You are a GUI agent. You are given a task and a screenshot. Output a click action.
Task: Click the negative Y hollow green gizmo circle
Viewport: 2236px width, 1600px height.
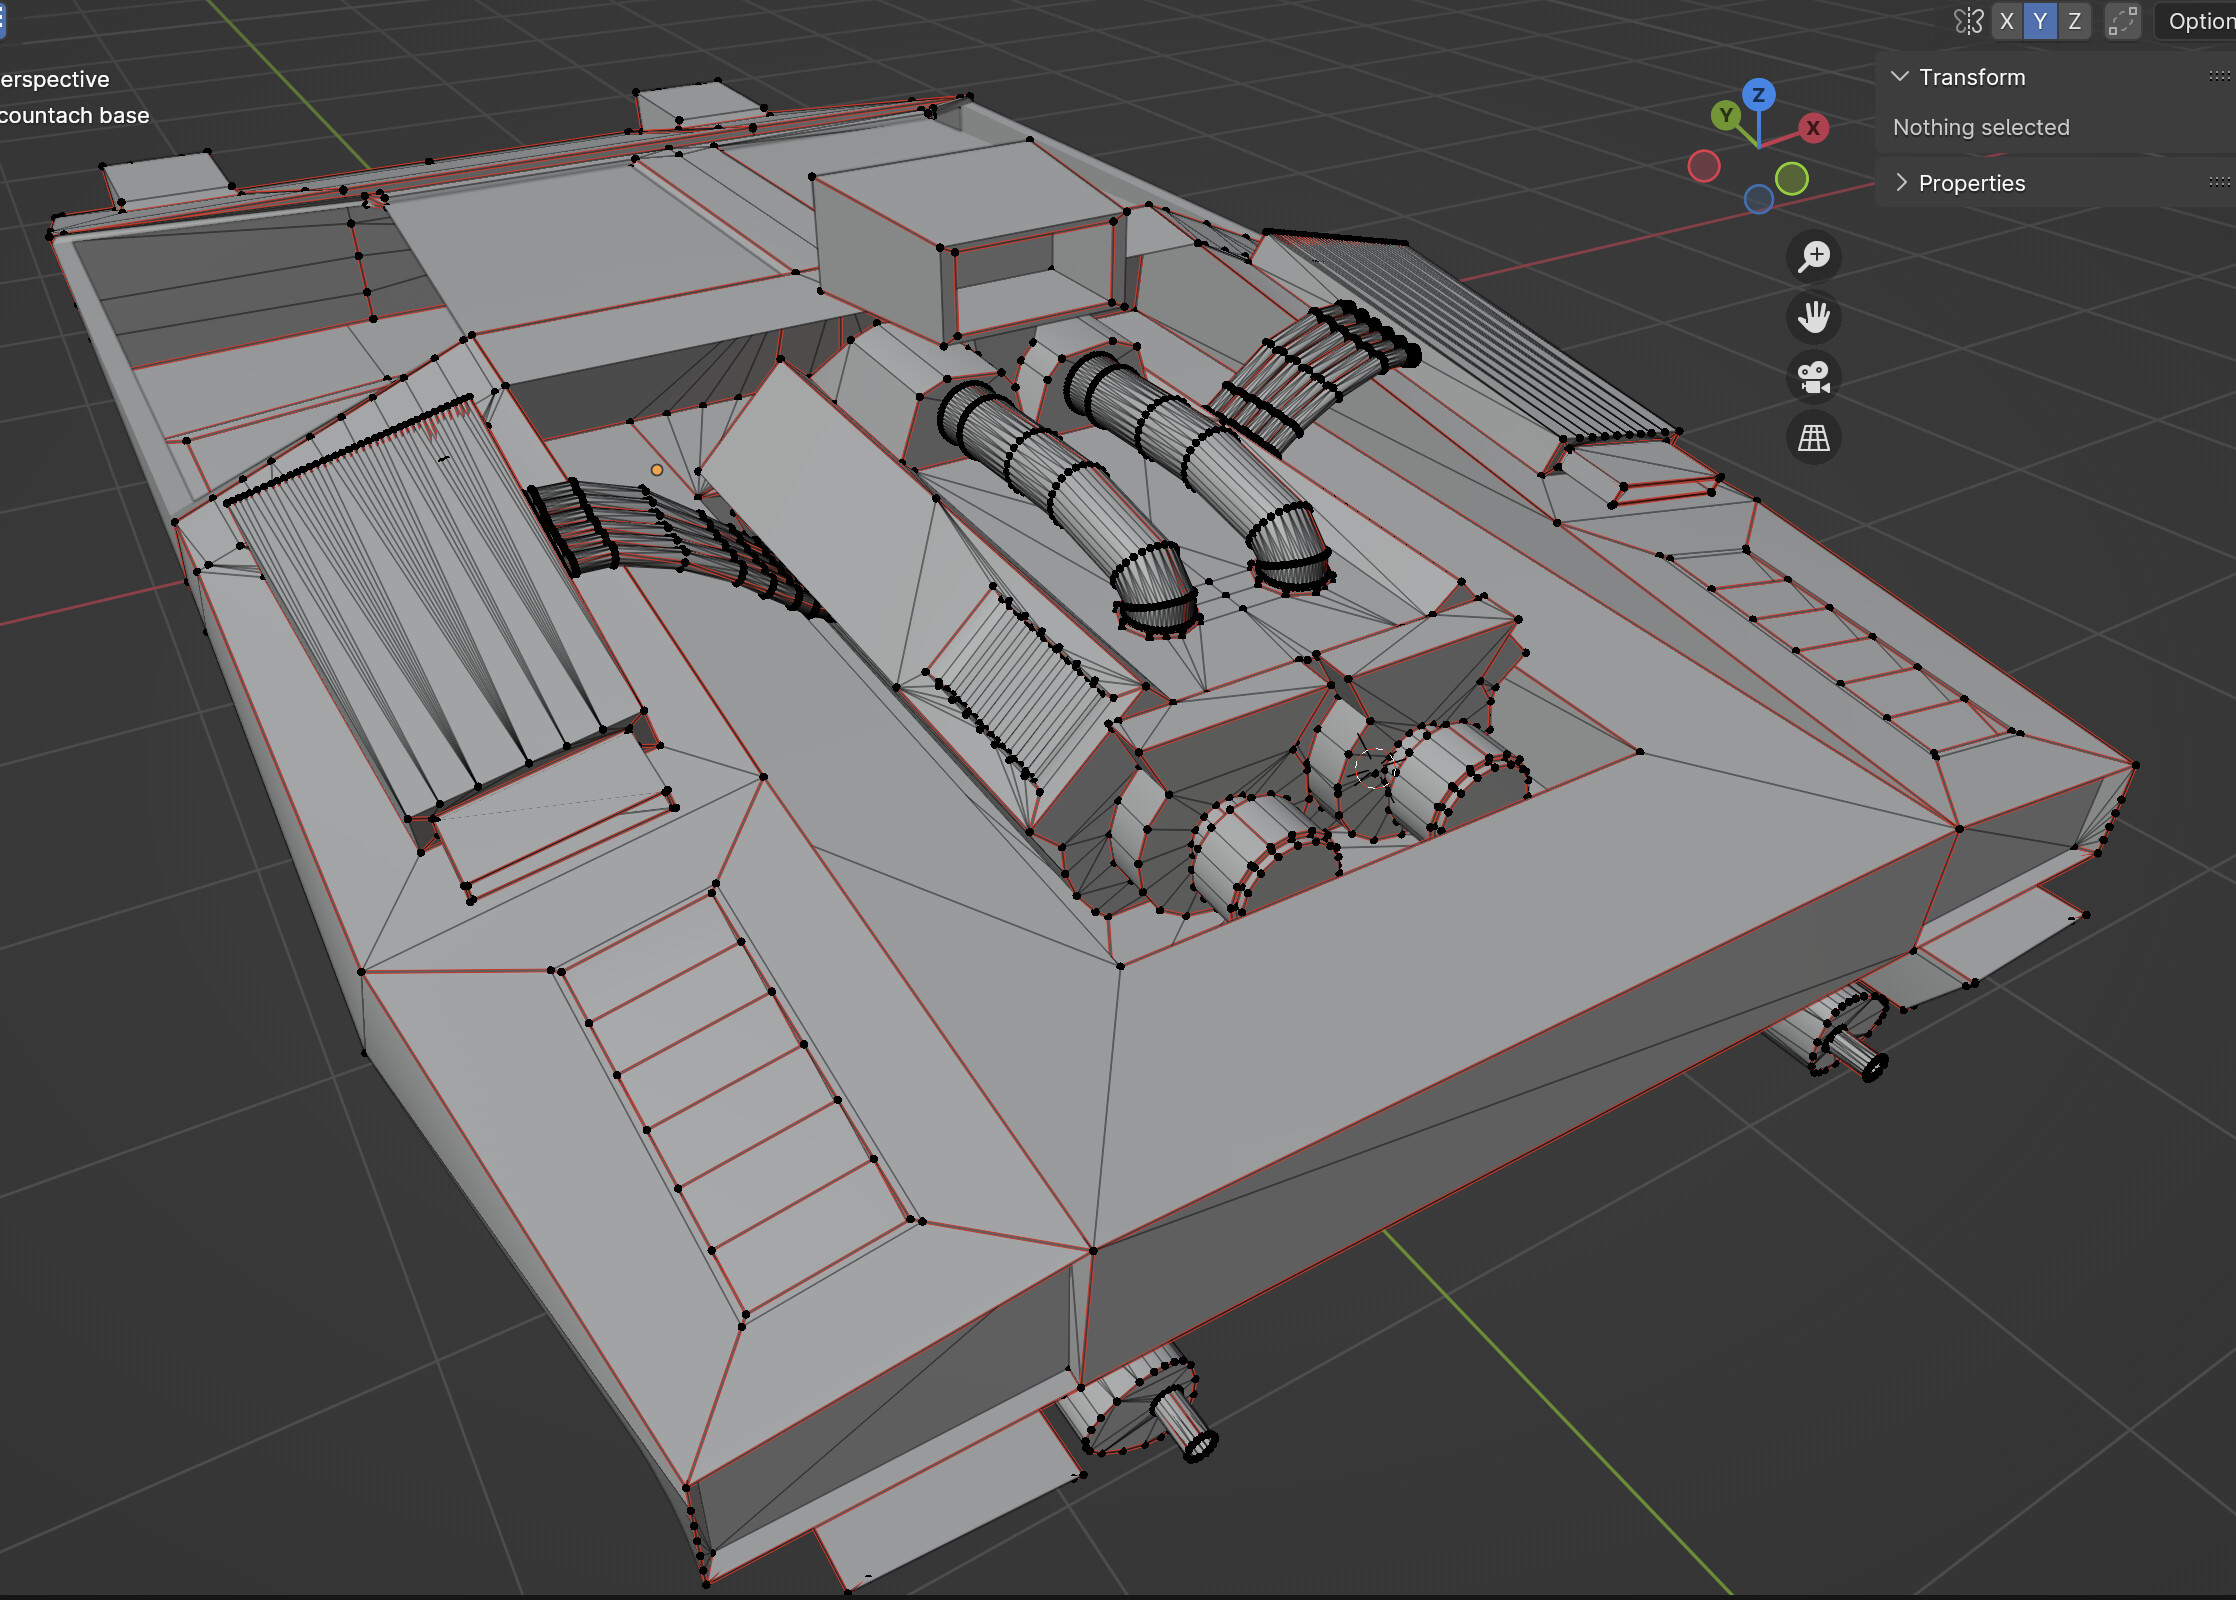pos(1792,179)
